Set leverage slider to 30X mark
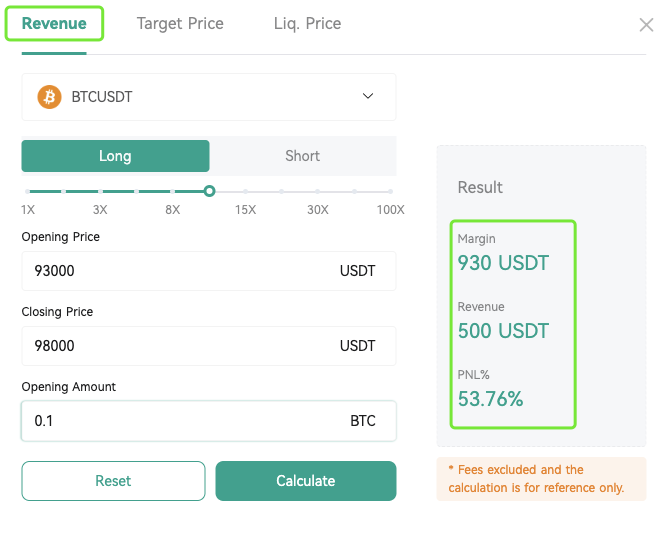 click(x=318, y=192)
